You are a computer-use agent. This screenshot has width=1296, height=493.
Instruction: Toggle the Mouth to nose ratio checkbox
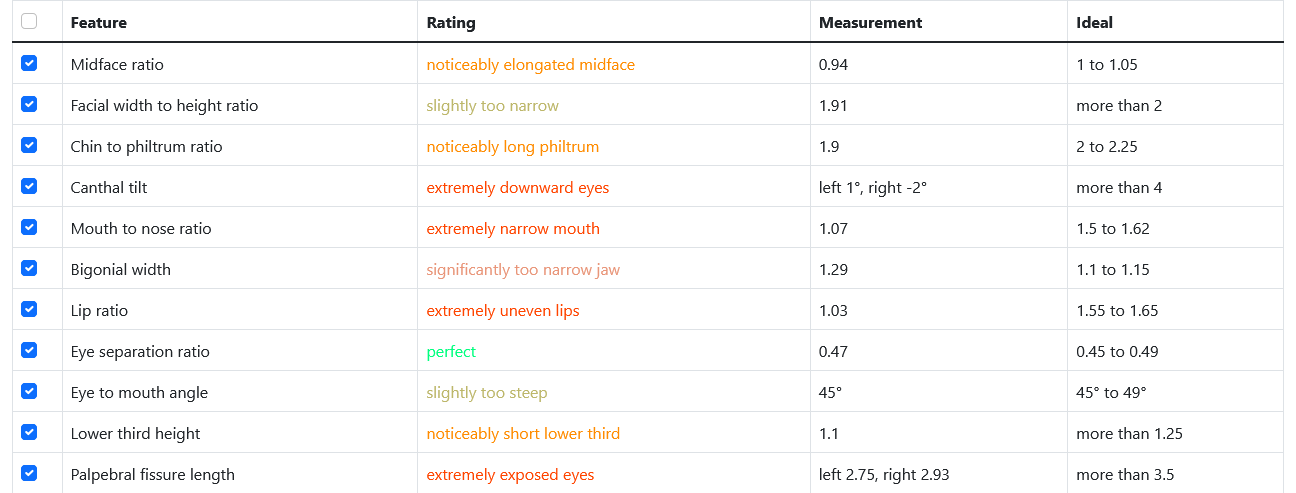[x=29, y=227]
